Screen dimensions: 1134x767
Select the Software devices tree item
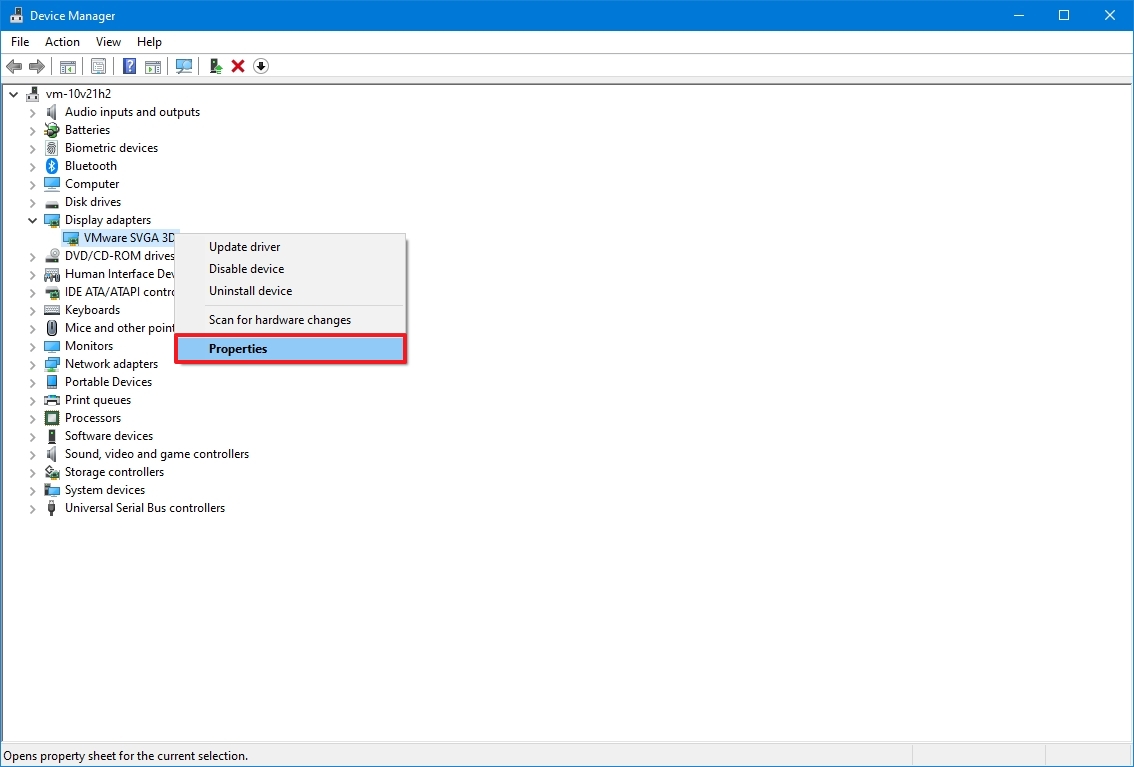click(x=108, y=436)
